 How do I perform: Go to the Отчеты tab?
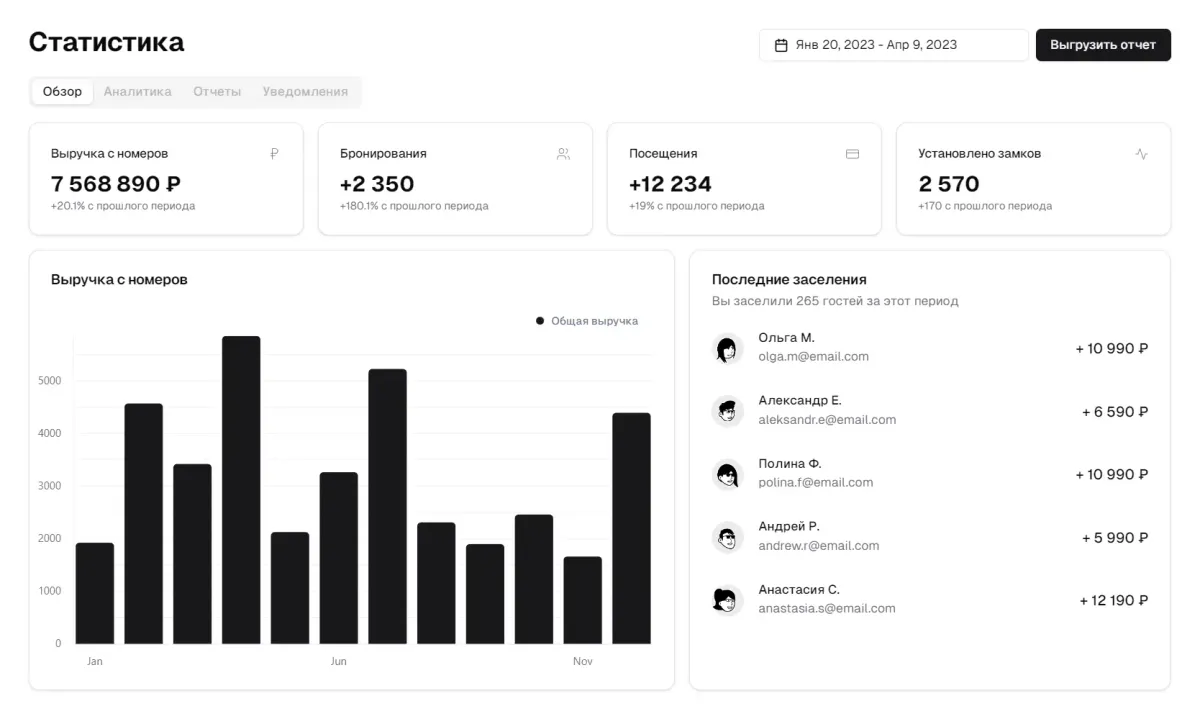(217, 92)
